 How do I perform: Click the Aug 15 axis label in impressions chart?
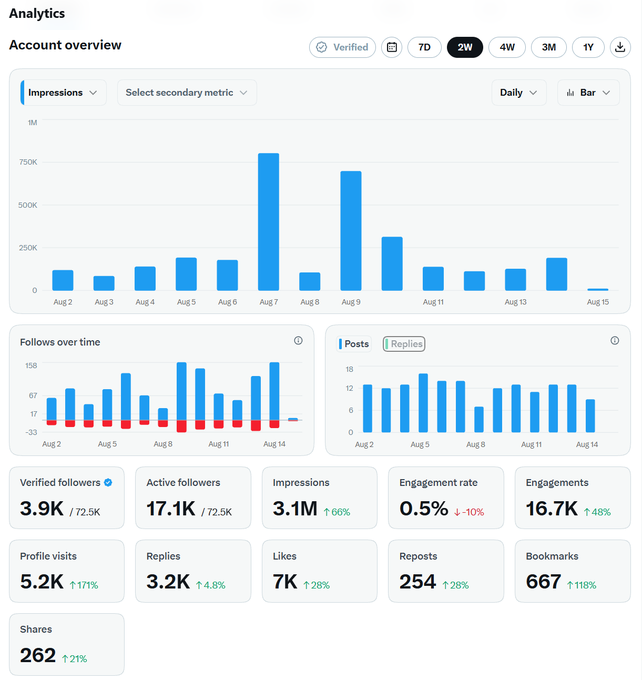598,302
